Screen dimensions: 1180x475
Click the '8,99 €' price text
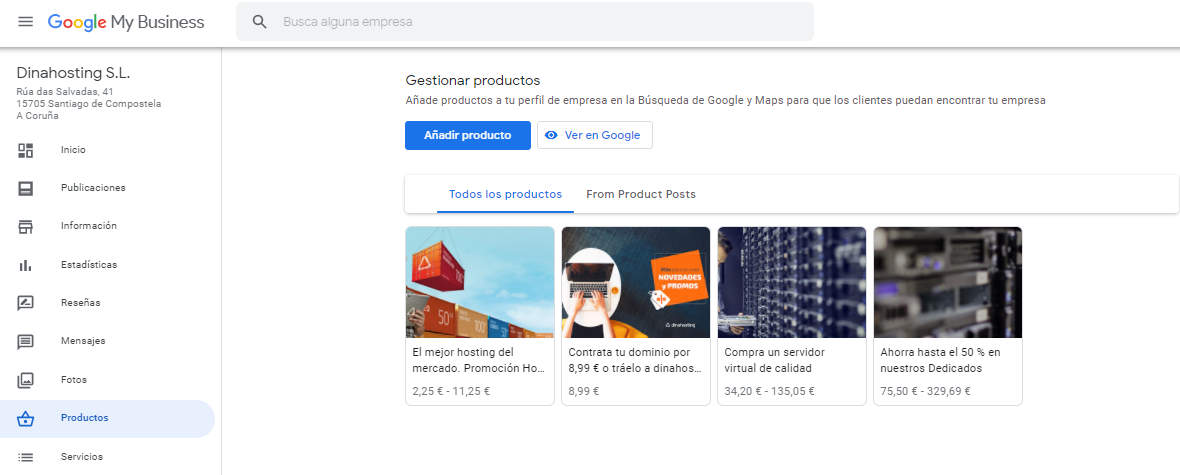click(x=583, y=391)
